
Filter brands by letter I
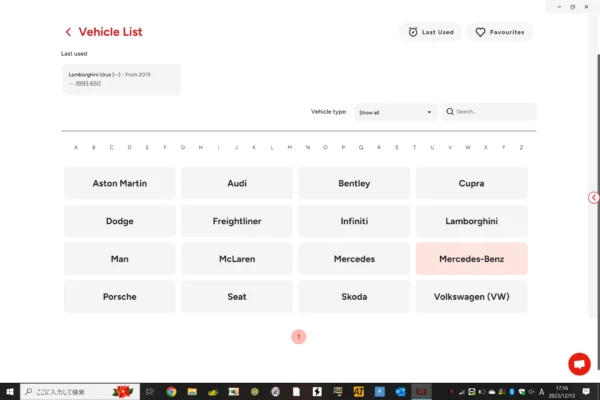[218, 147]
